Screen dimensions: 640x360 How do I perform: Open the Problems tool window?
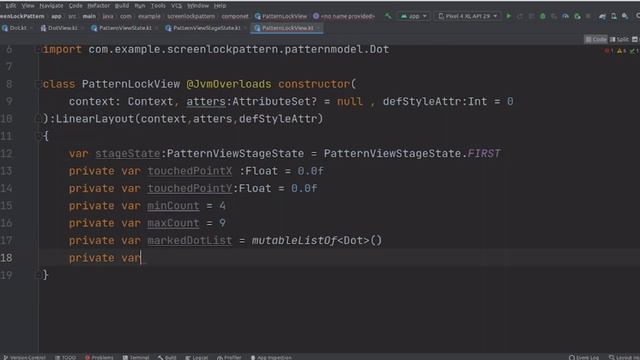point(99,357)
